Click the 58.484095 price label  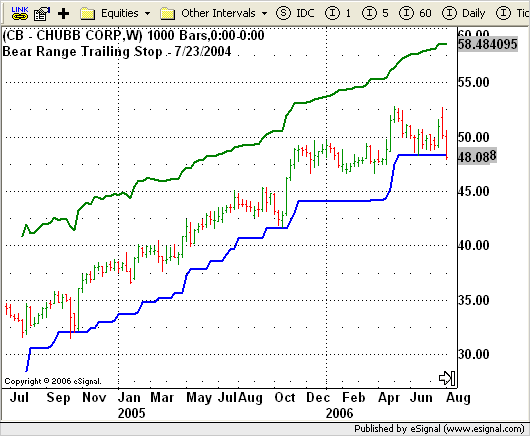click(x=488, y=44)
